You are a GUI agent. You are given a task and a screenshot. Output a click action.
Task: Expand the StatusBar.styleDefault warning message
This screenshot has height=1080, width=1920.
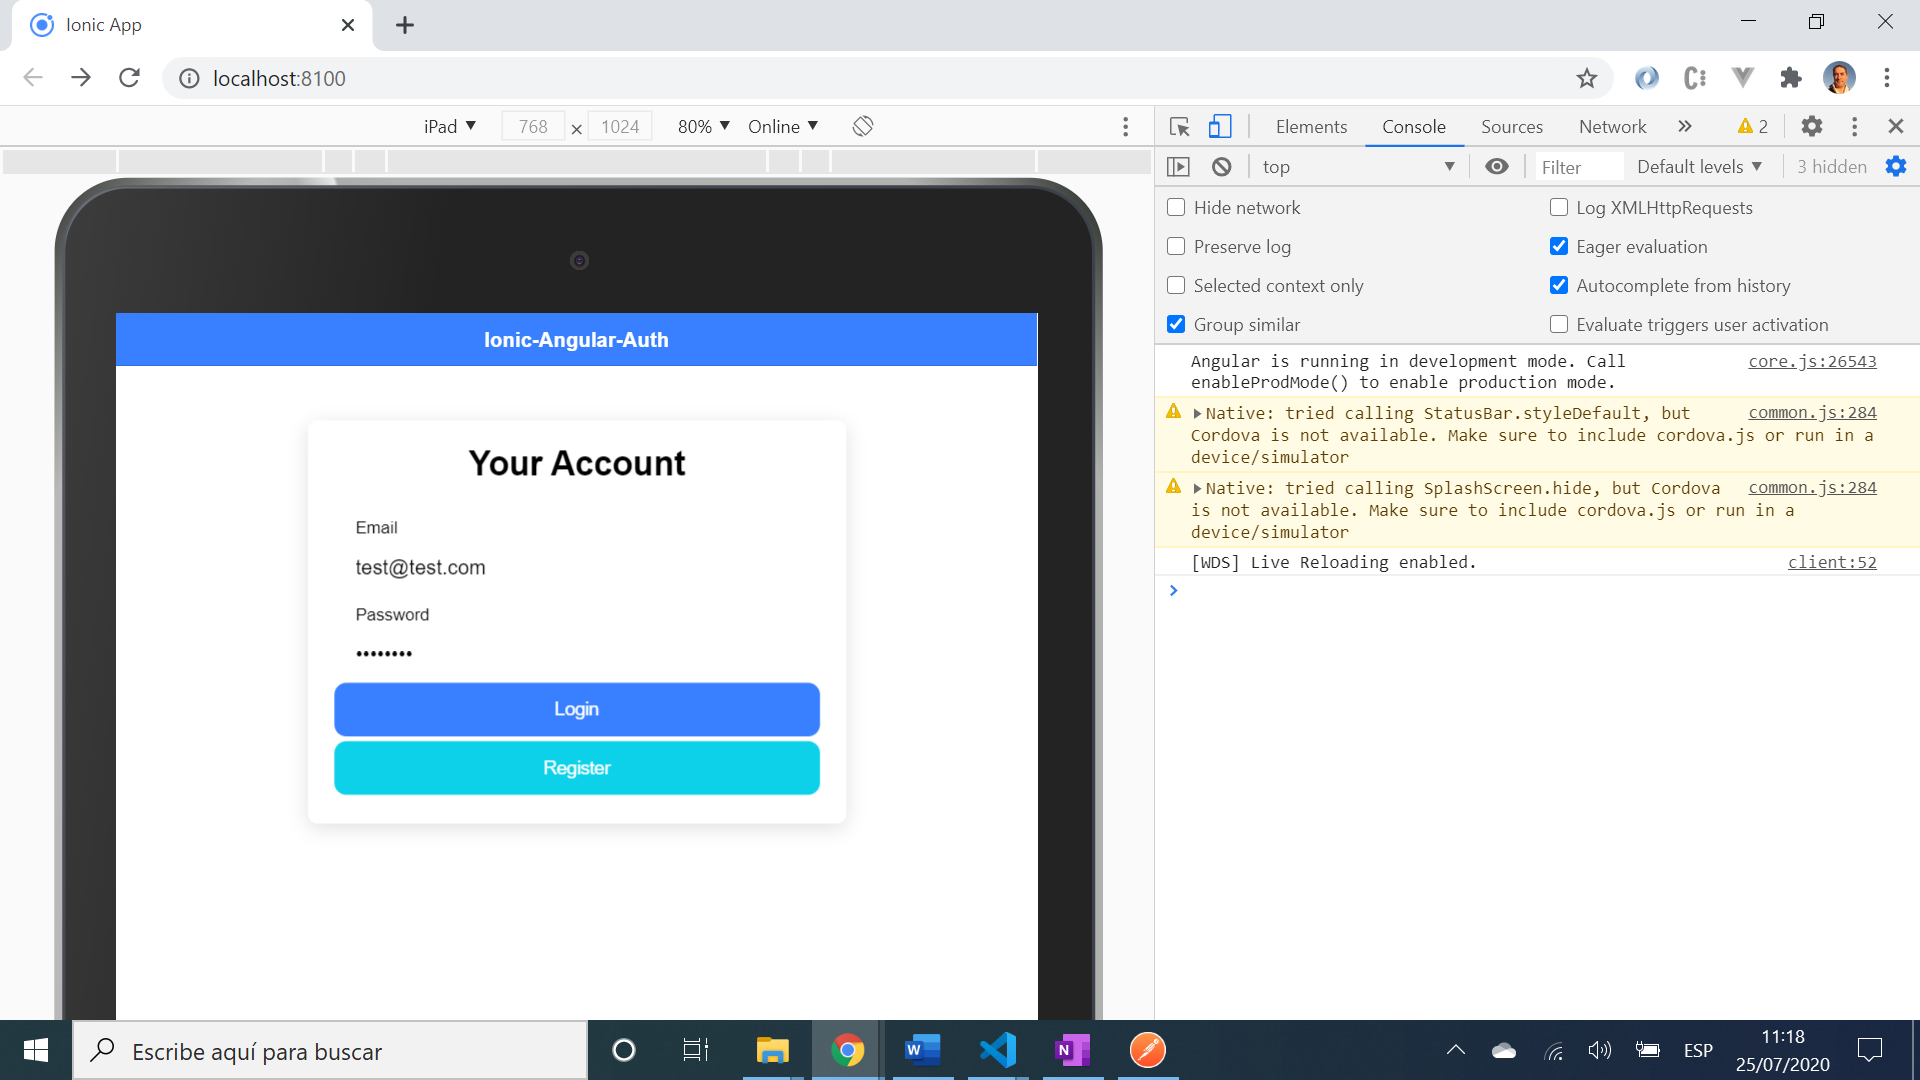(x=1197, y=413)
